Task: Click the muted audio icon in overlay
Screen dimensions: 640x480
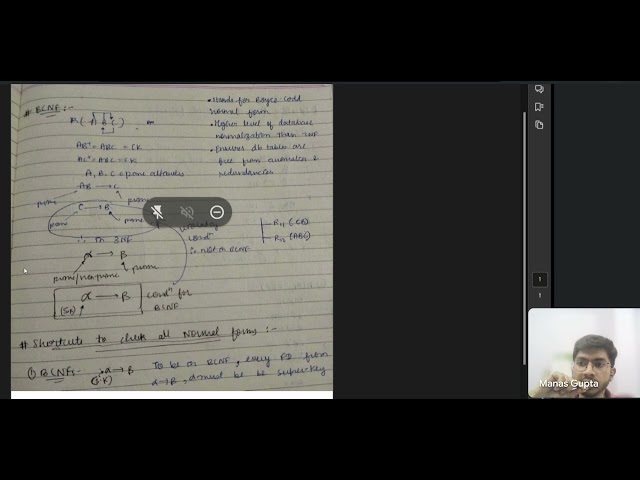Action: point(187,212)
